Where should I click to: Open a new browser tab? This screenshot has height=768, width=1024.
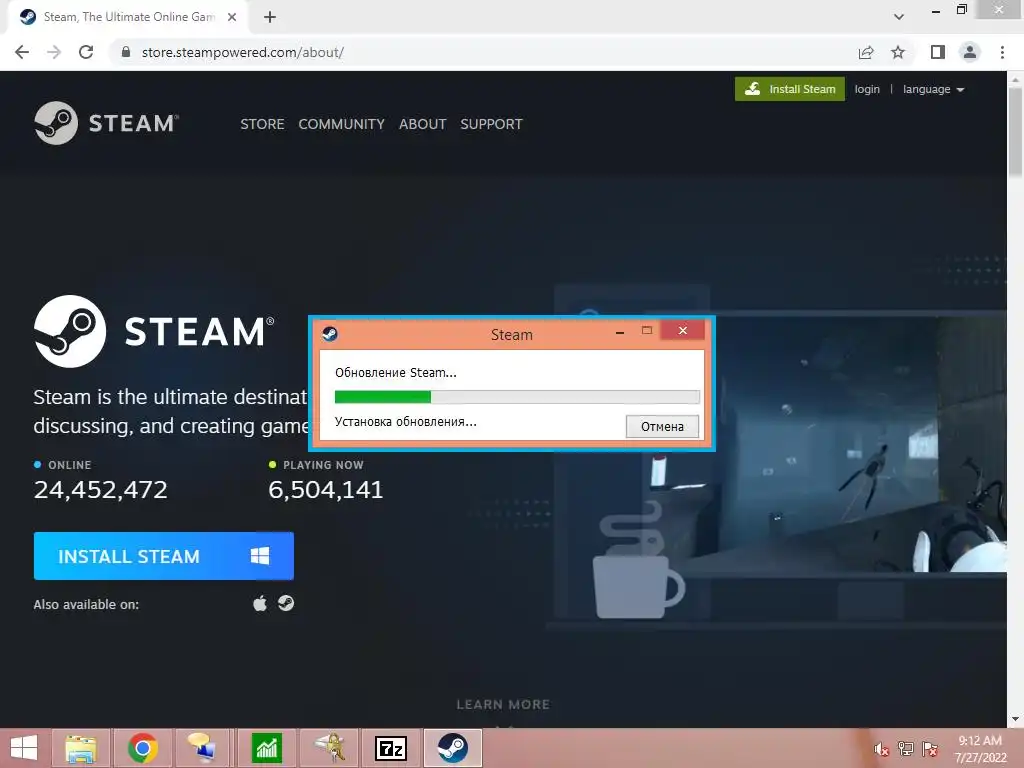click(x=270, y=18)
